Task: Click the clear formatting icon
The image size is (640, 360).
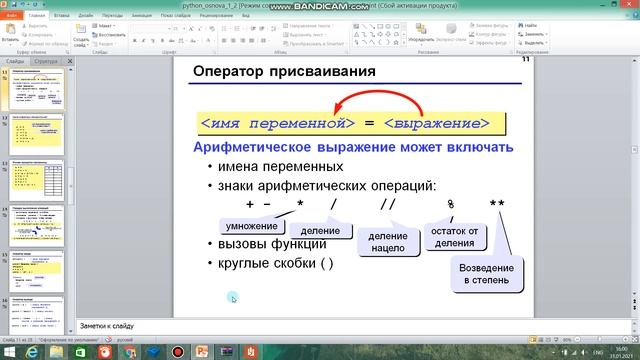Action: click(x=211, y=29)
